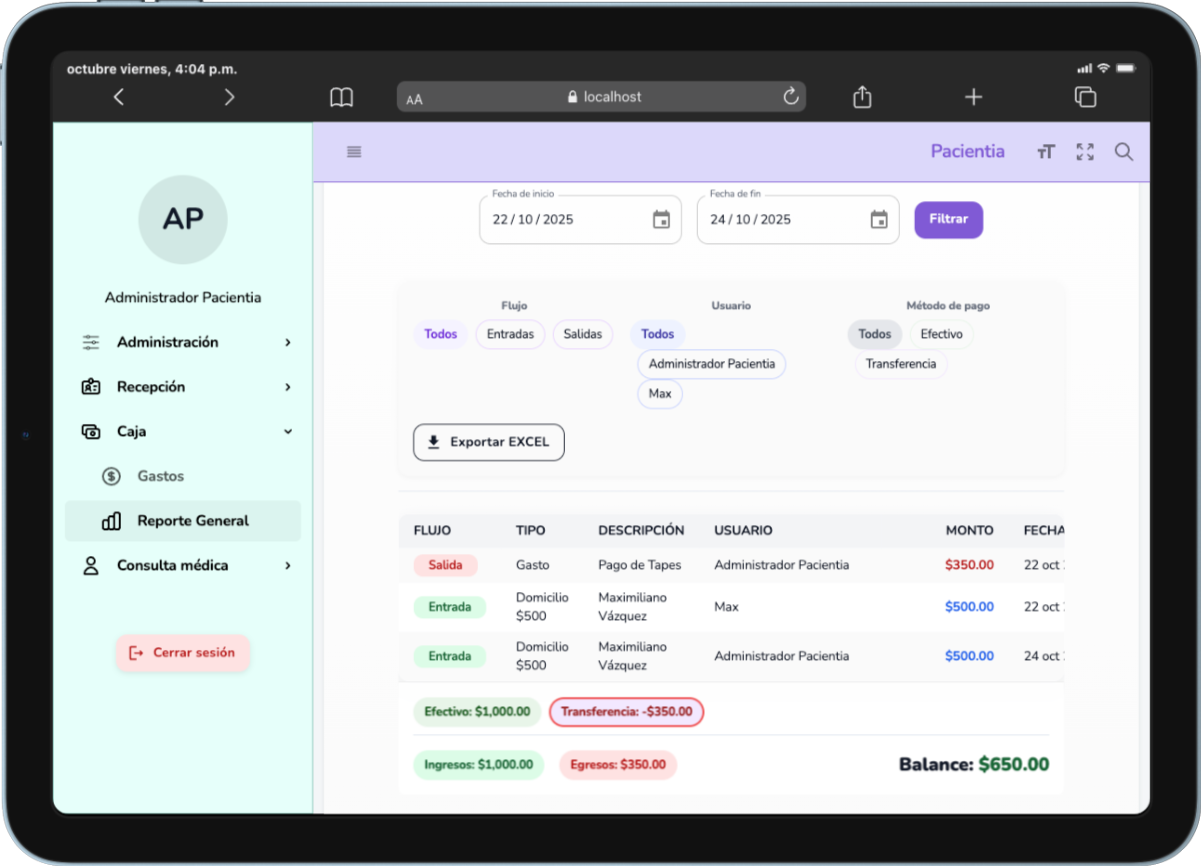The image size is (1201, 866).
Task: Open Gastos in the sidebar
Action: [x=160, y=476]
